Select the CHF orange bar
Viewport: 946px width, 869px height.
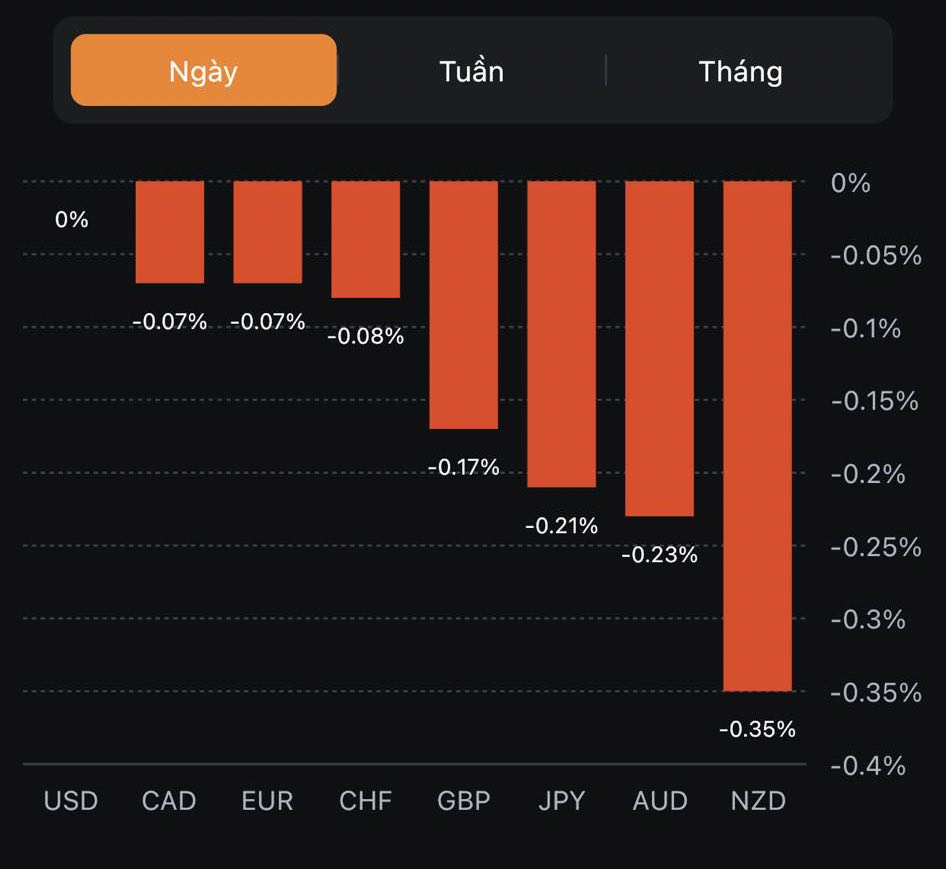366,240
